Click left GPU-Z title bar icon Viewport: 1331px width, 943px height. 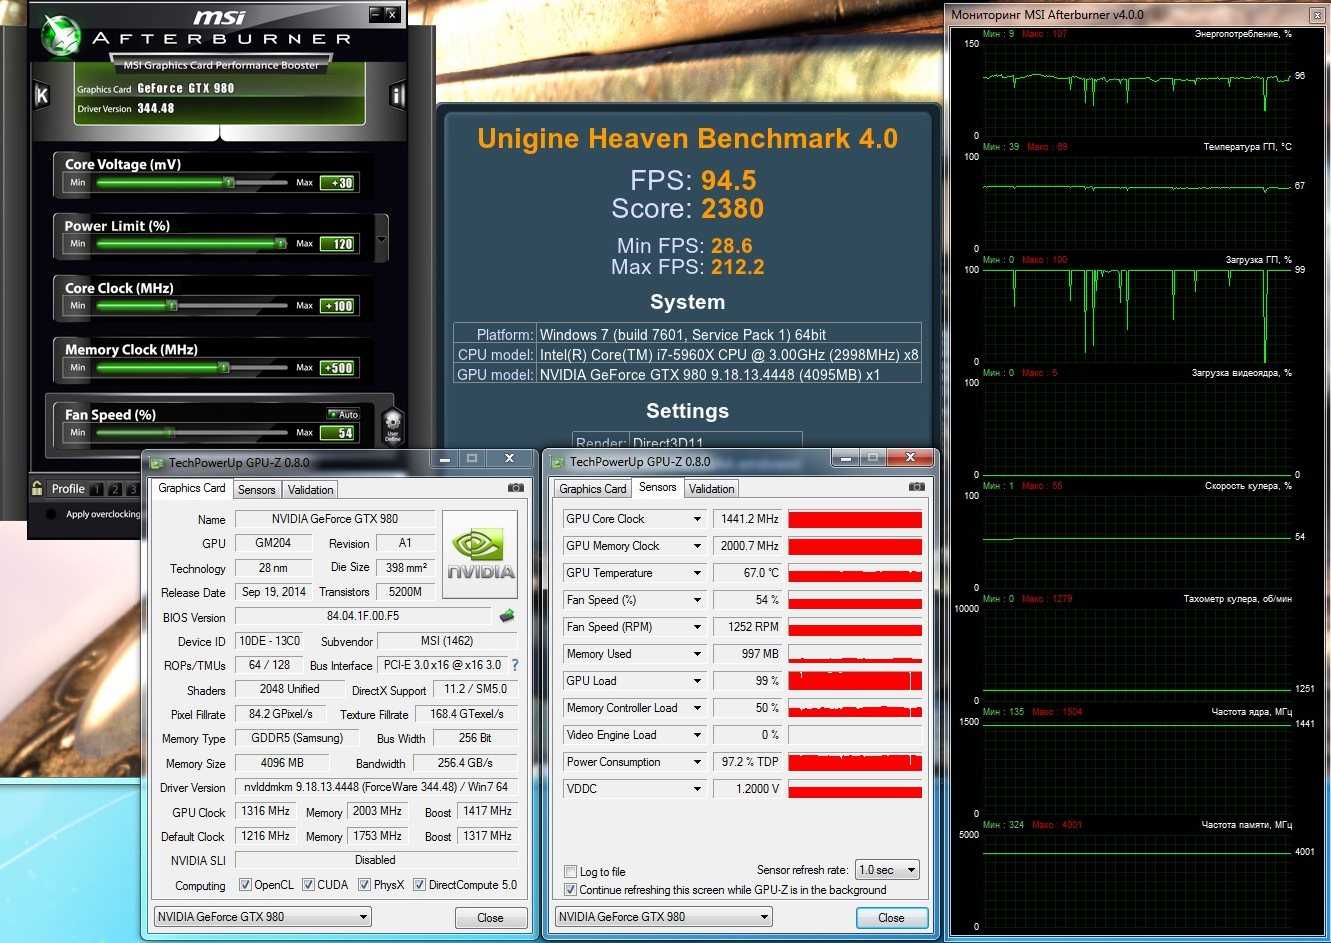[x=157, y=462]
